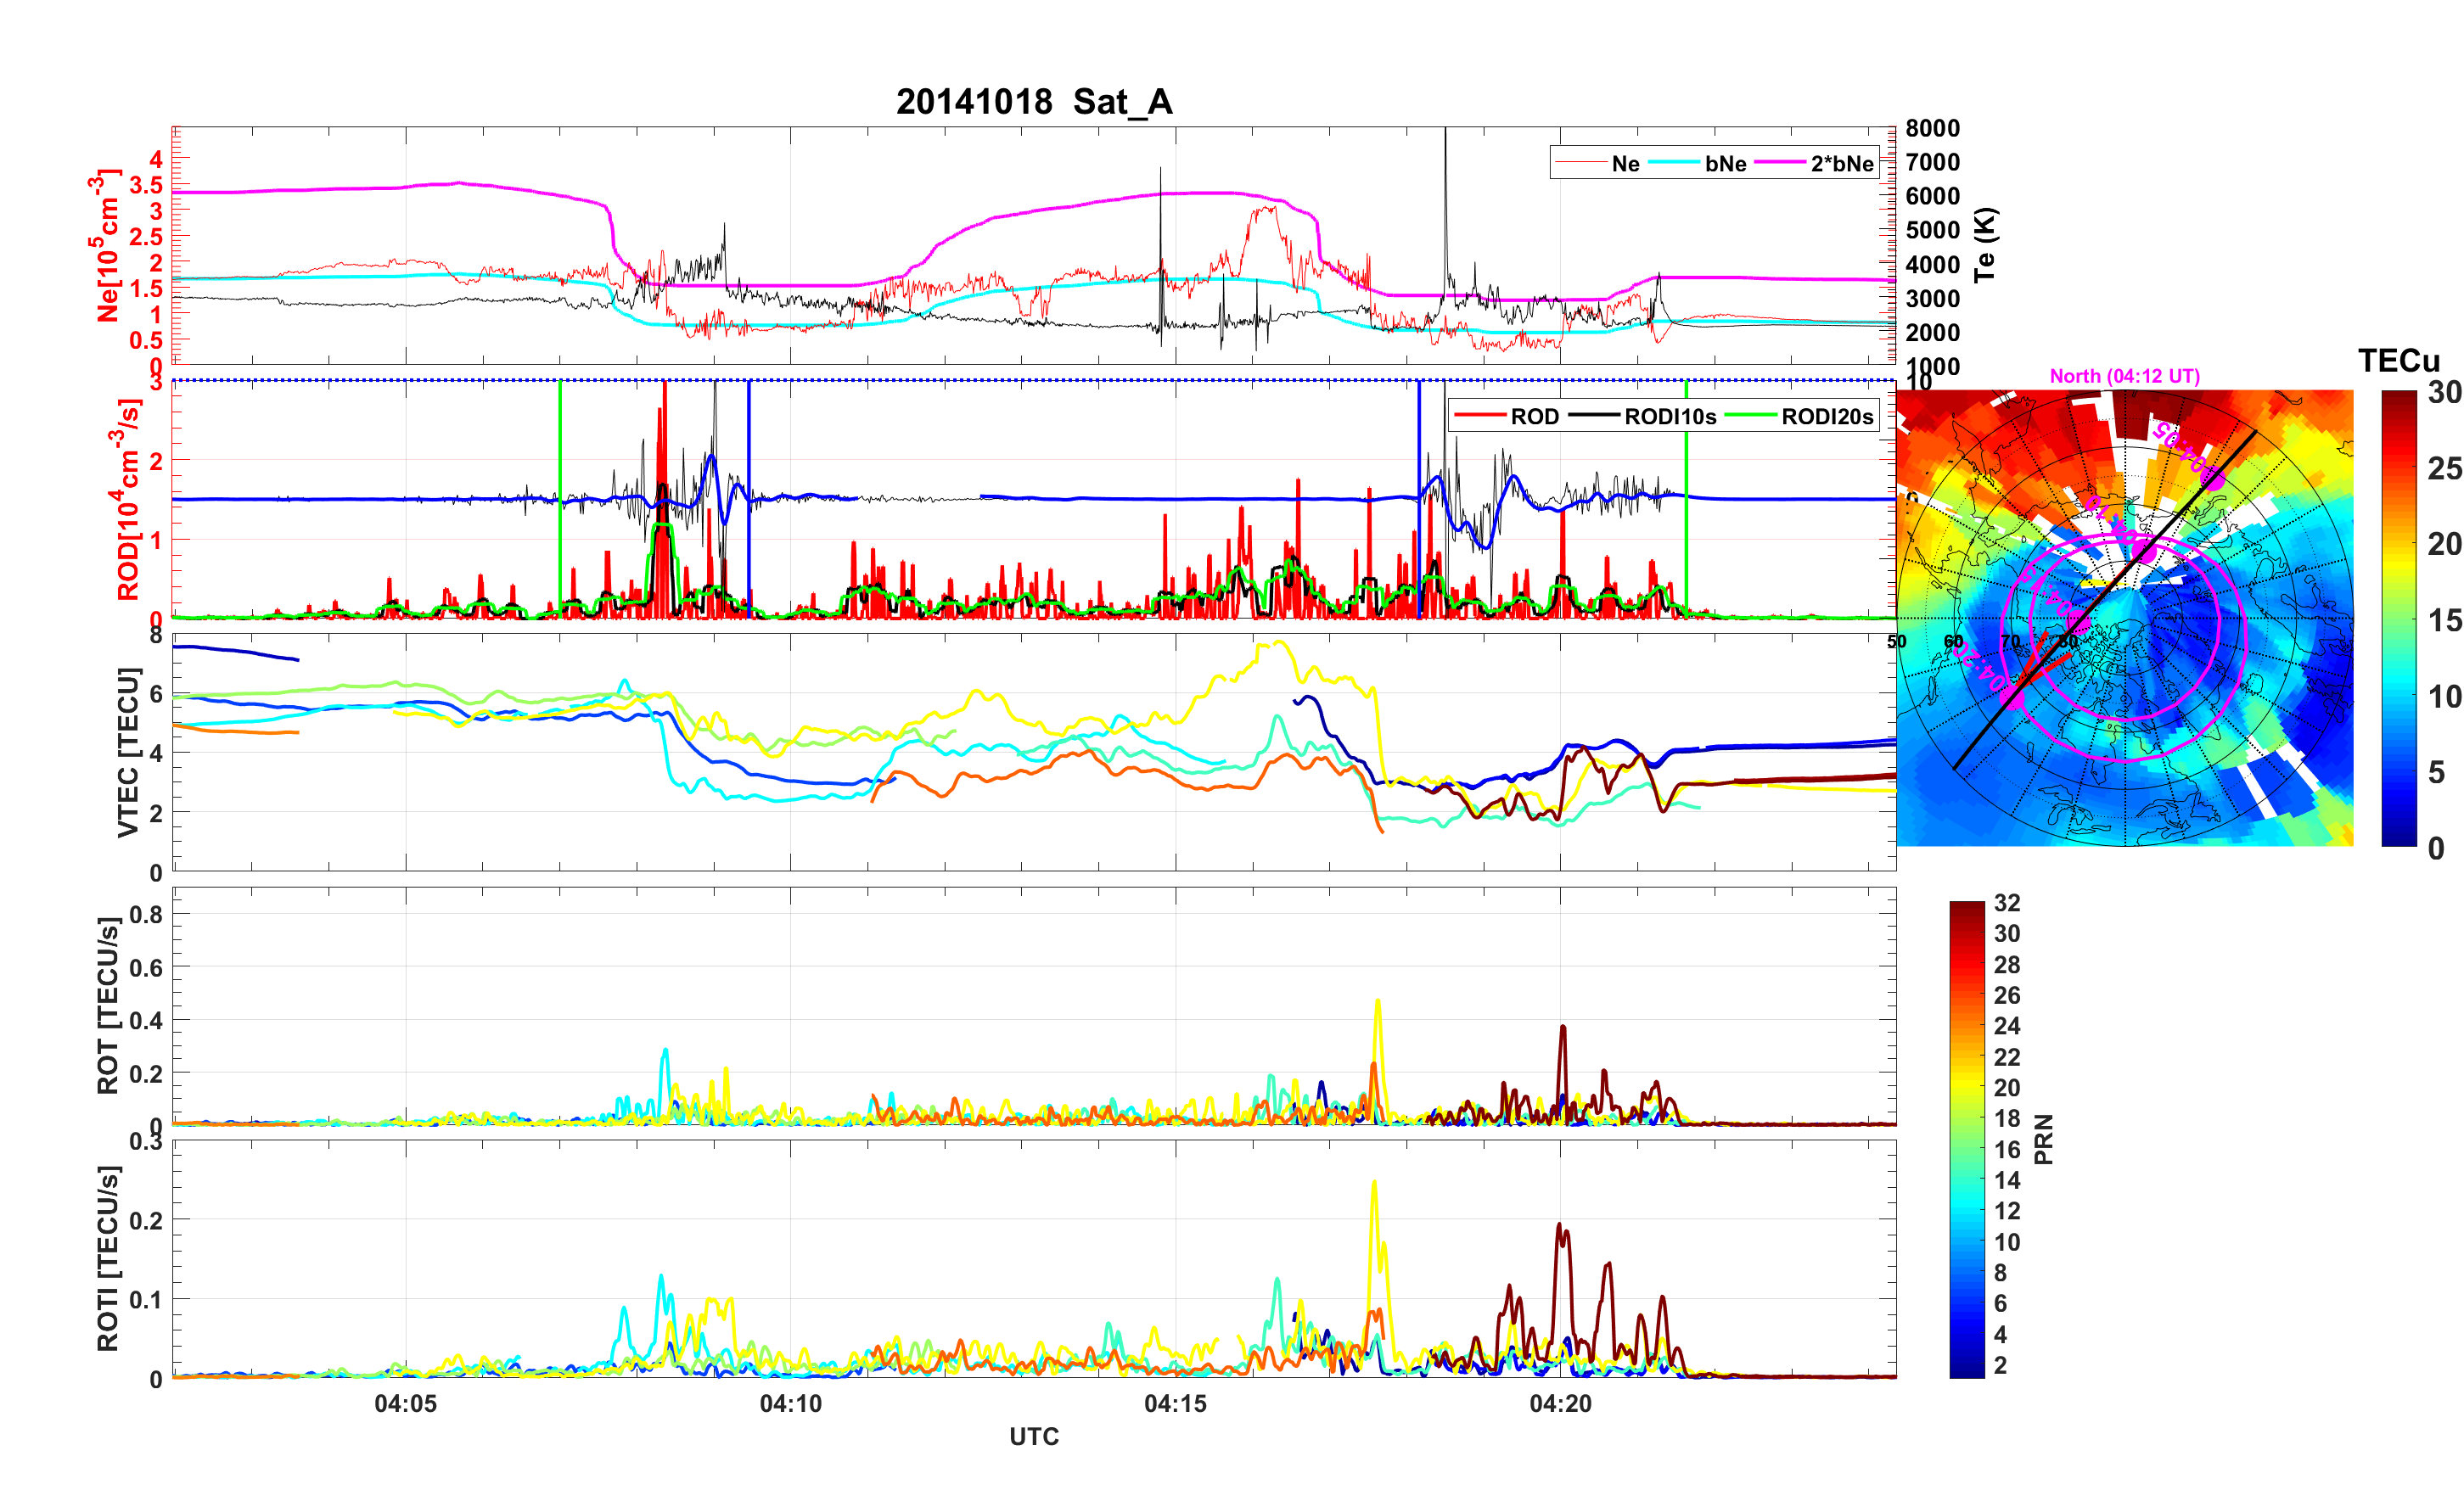This screenshot has height=1490, width=2464.
Task: Click the PRN colorbar
Action: pyautogui.click(x=1966, y=1139)
